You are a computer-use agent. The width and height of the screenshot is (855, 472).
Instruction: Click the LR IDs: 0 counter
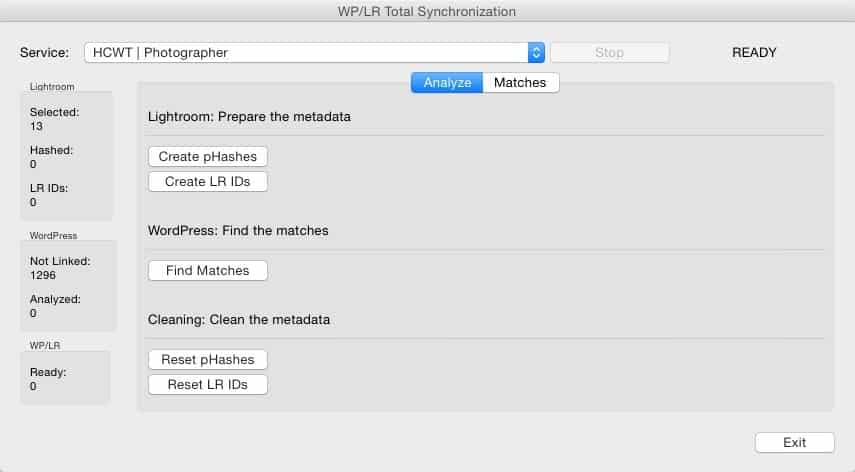[49, 195]
